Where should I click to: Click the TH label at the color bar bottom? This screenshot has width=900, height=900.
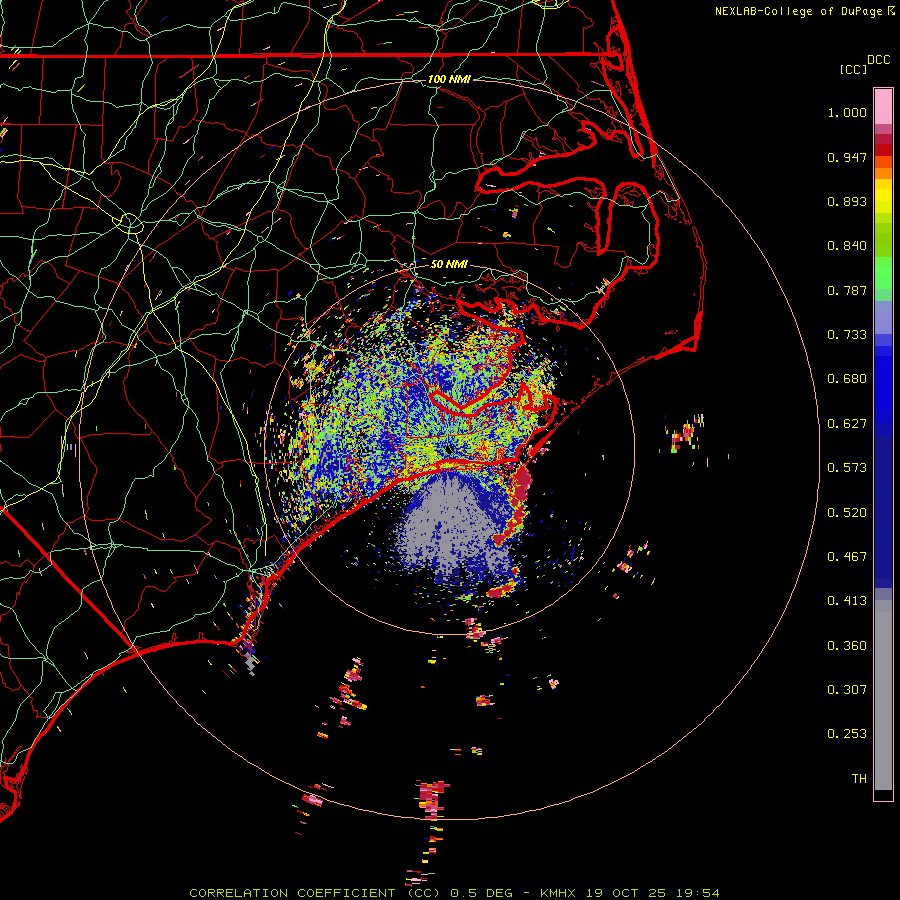[859, 779]
